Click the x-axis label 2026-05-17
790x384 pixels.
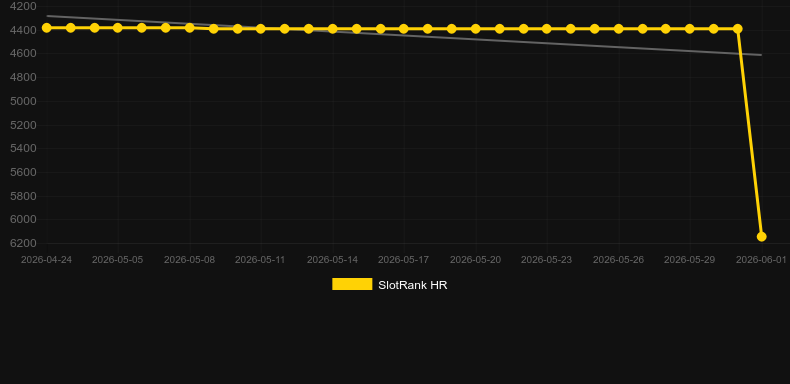pyautogui.click(x=404, y=260)
